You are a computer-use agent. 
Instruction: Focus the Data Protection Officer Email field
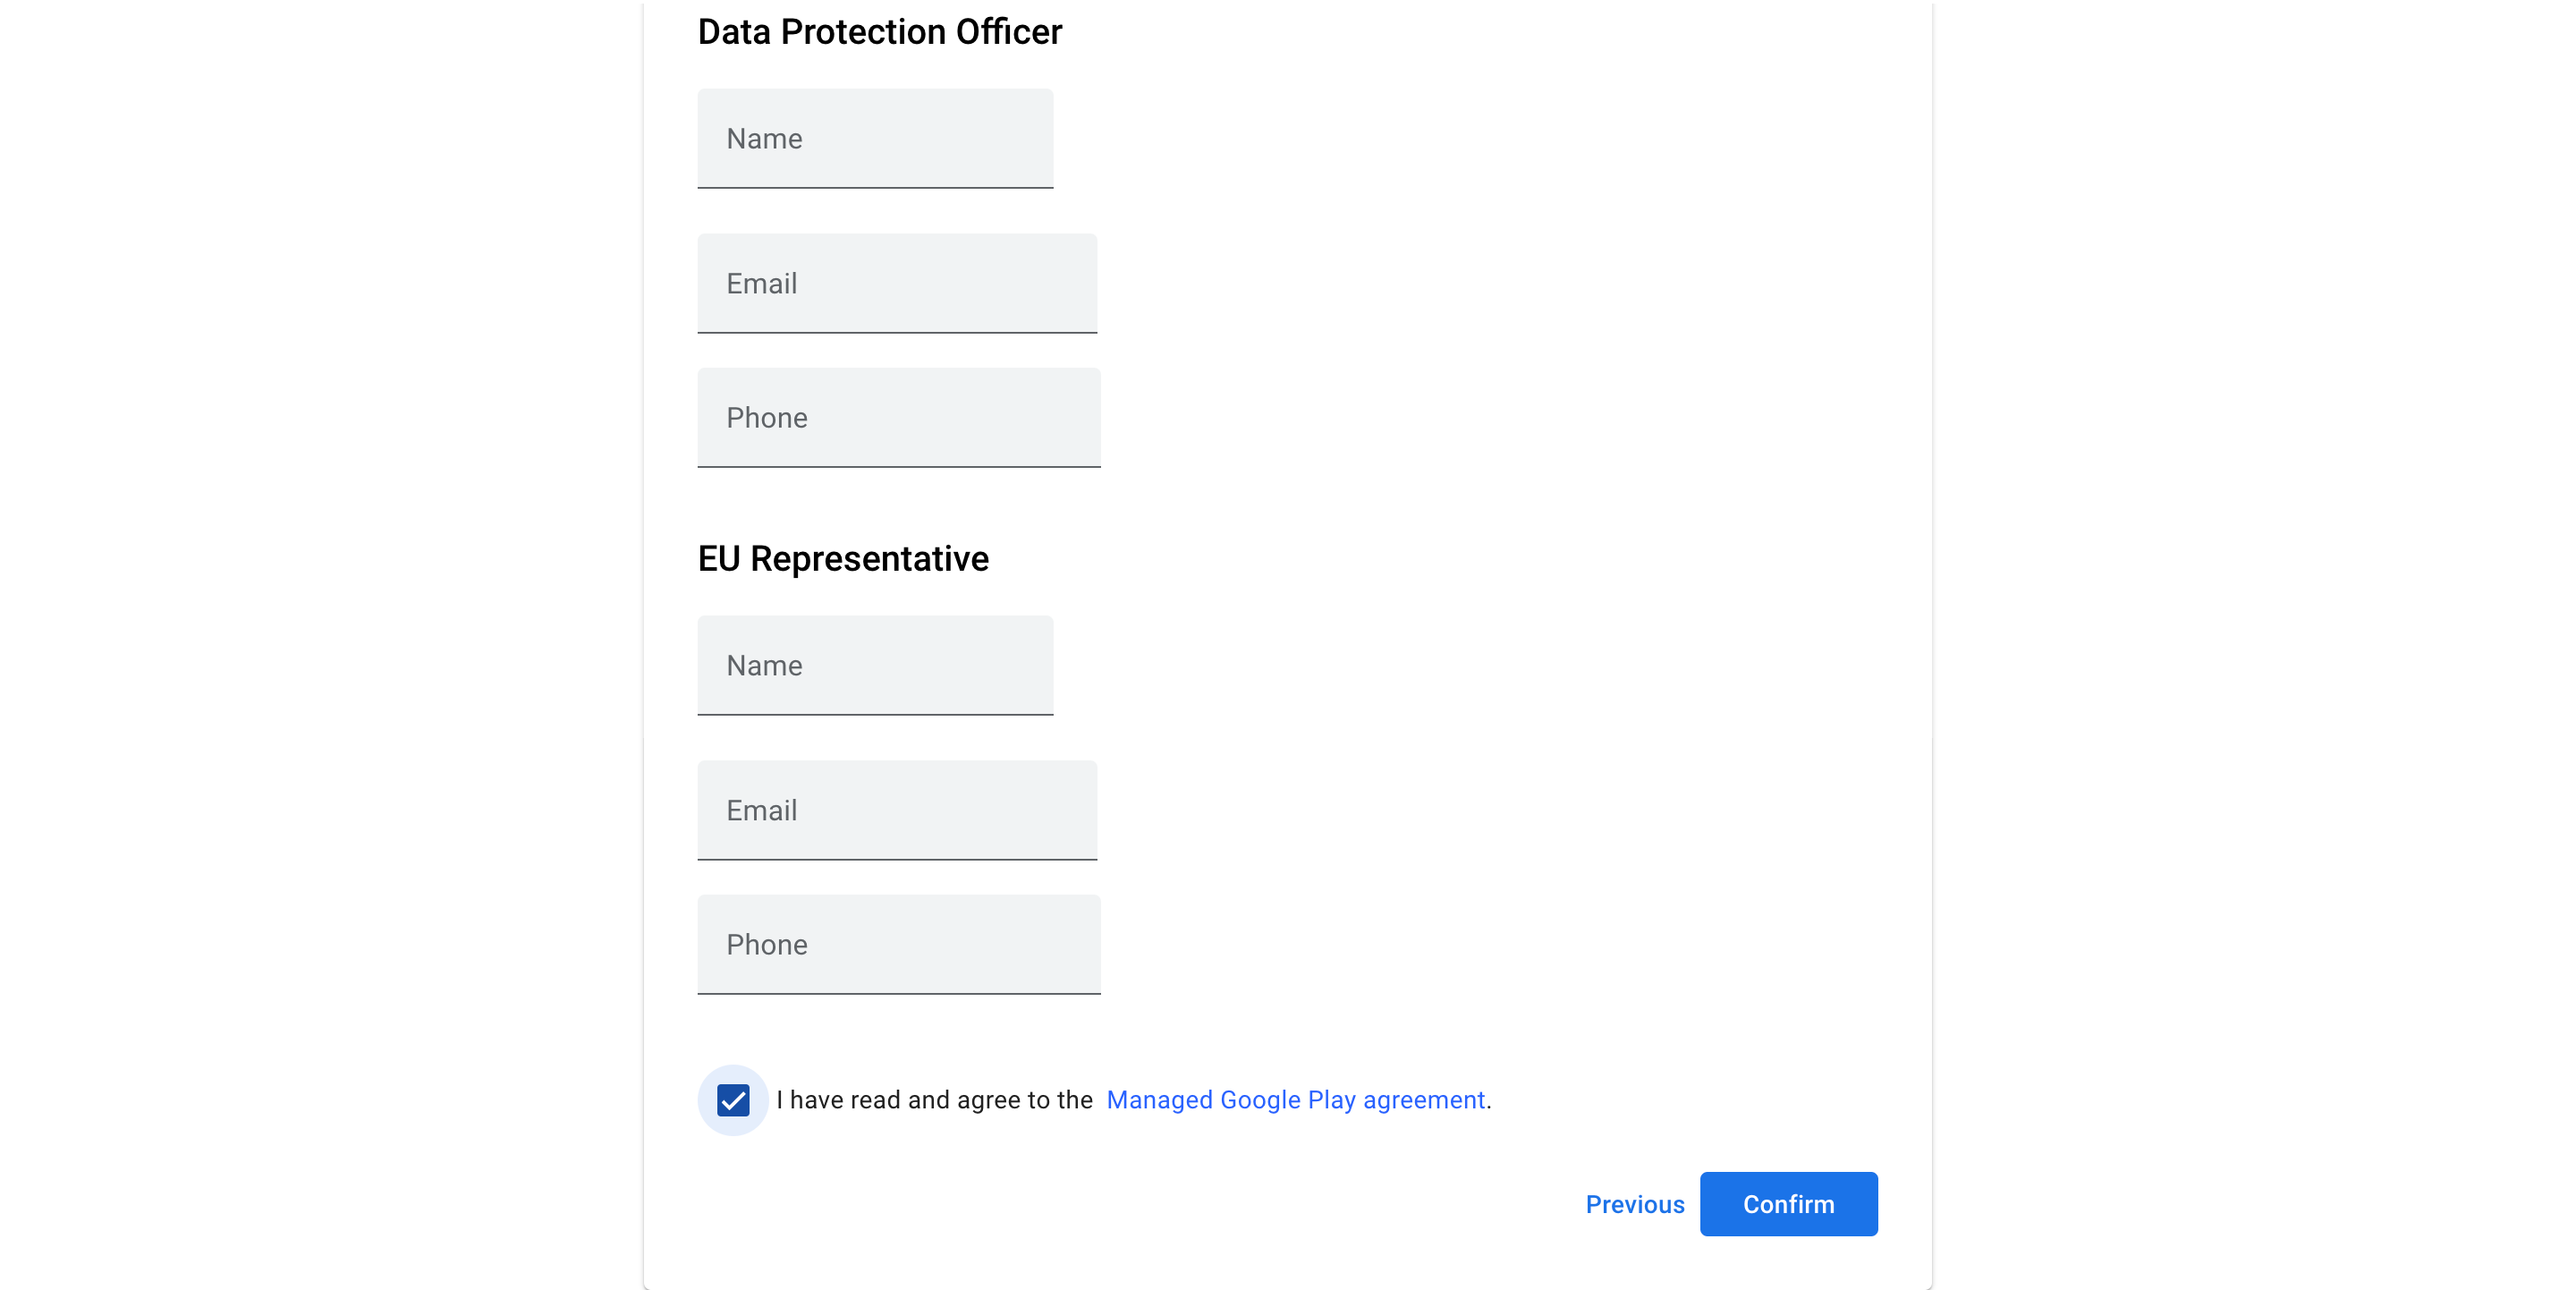pos(897,283)
